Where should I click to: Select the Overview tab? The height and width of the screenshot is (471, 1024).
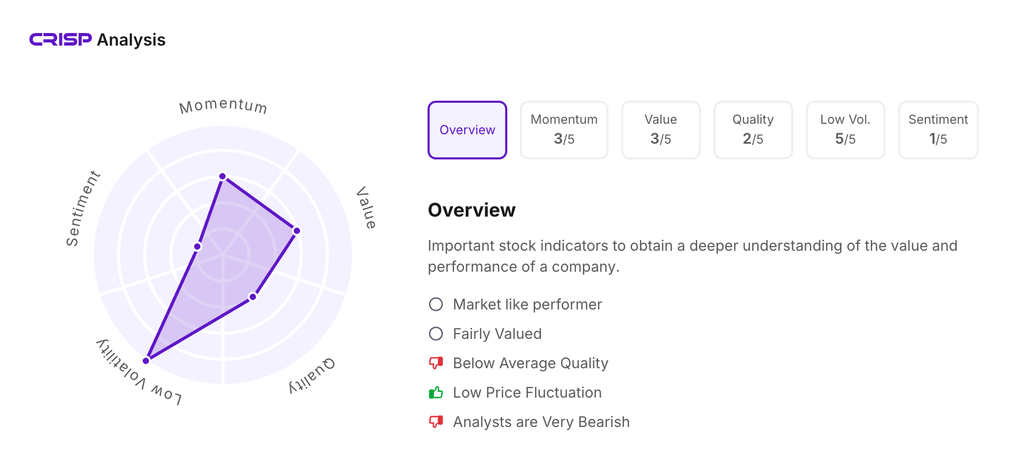tap(467, 130)
